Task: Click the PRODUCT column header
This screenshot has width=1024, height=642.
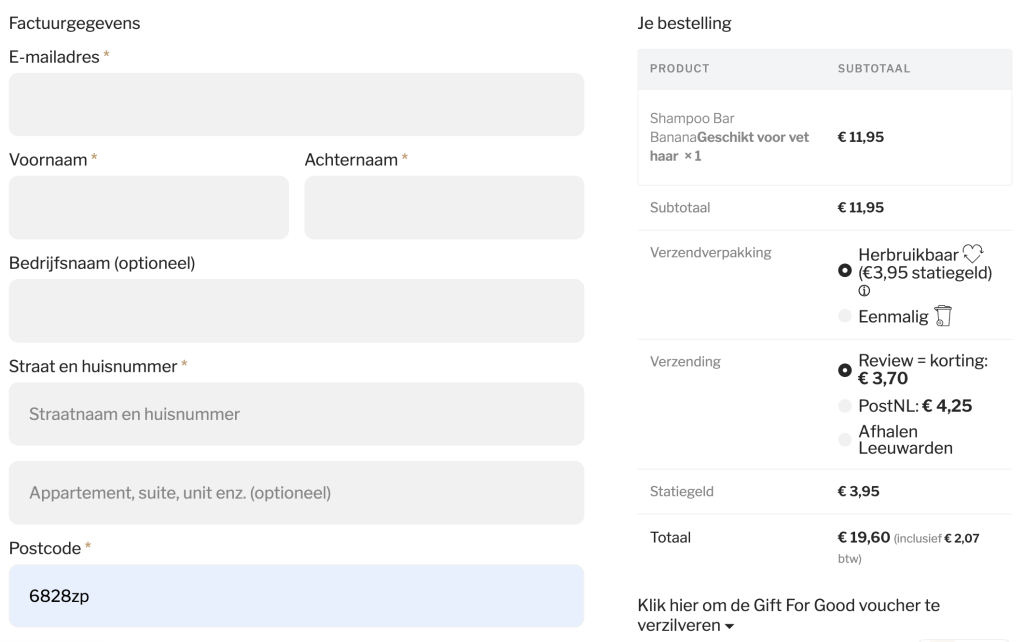Action: click(679, 69)
